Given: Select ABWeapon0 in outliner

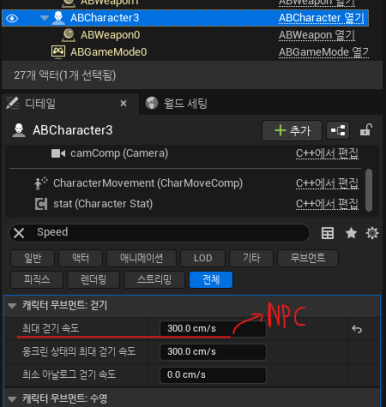Looking at the screenshot, I should point(110,35).
